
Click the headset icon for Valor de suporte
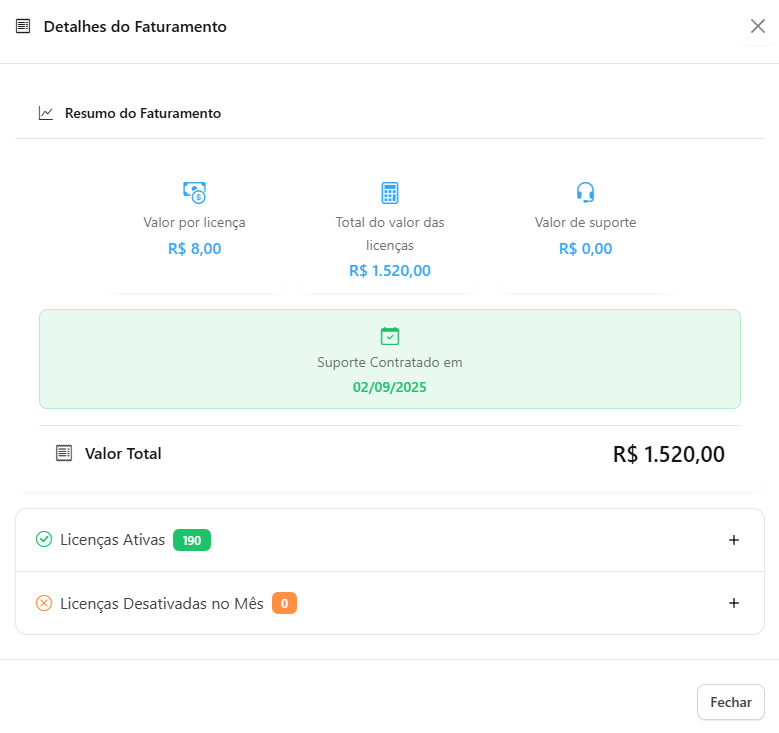point(585,192)
